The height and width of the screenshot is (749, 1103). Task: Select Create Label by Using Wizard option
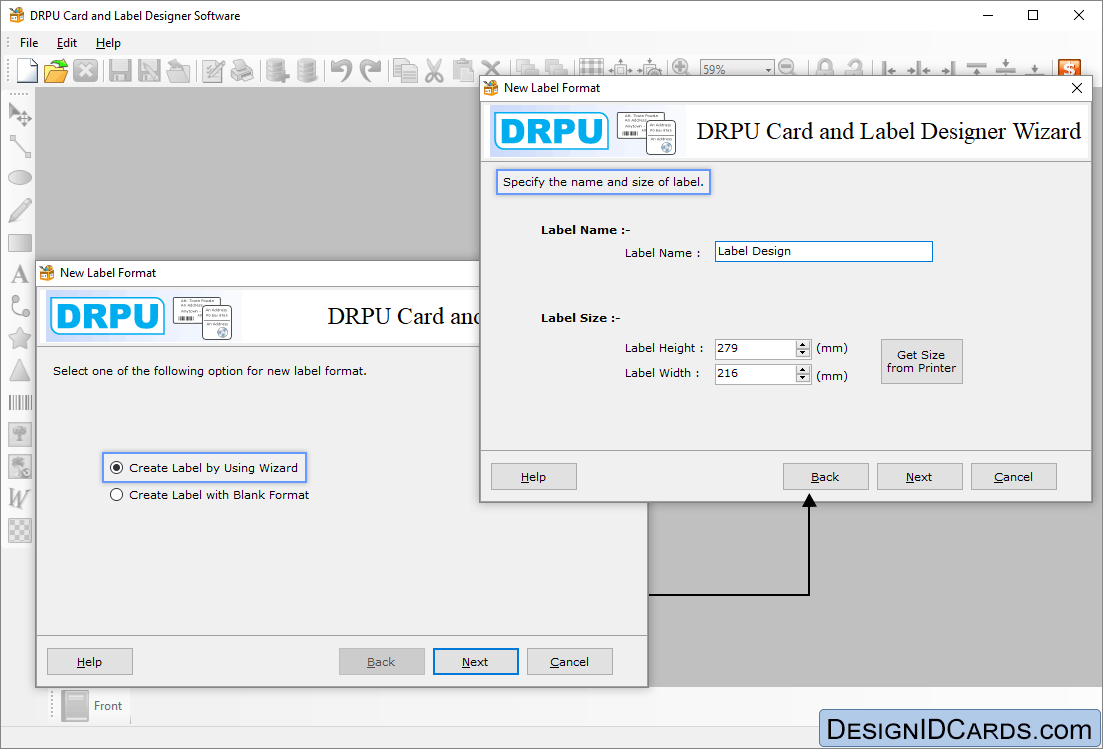point(204,468)
